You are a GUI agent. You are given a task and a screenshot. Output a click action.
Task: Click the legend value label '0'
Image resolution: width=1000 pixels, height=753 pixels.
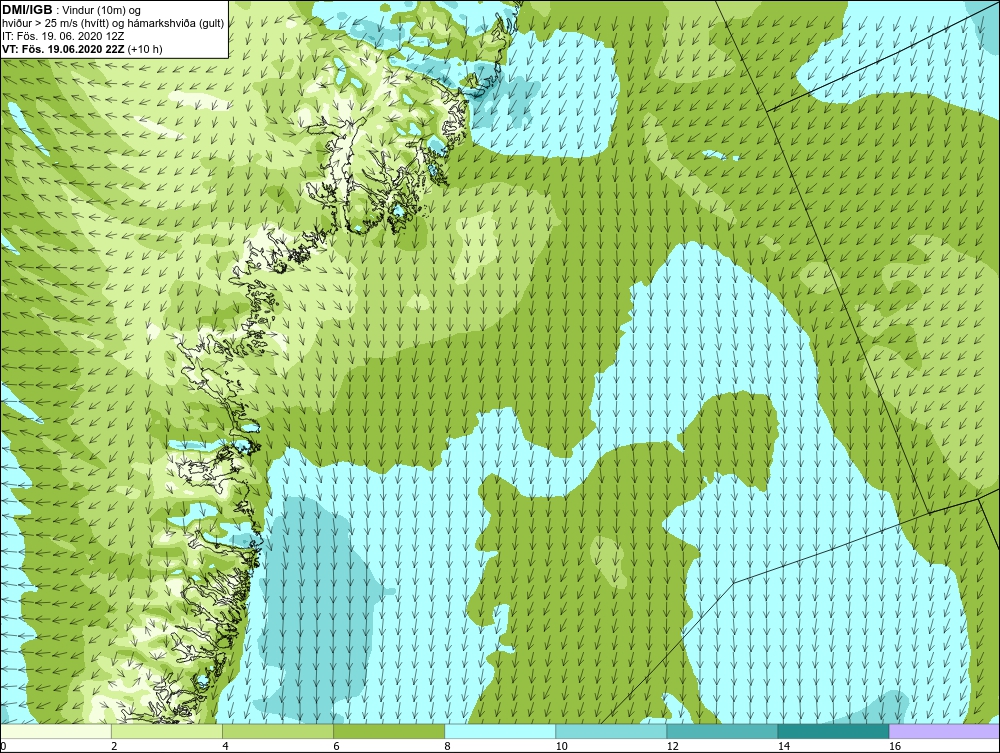pos(3,746)
